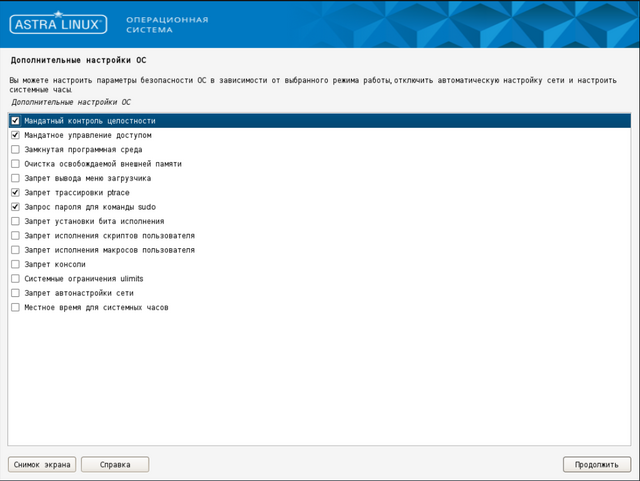Check Системные ограничения ulimits option
This screenshot has width=640, height=481.
point(15,278)
